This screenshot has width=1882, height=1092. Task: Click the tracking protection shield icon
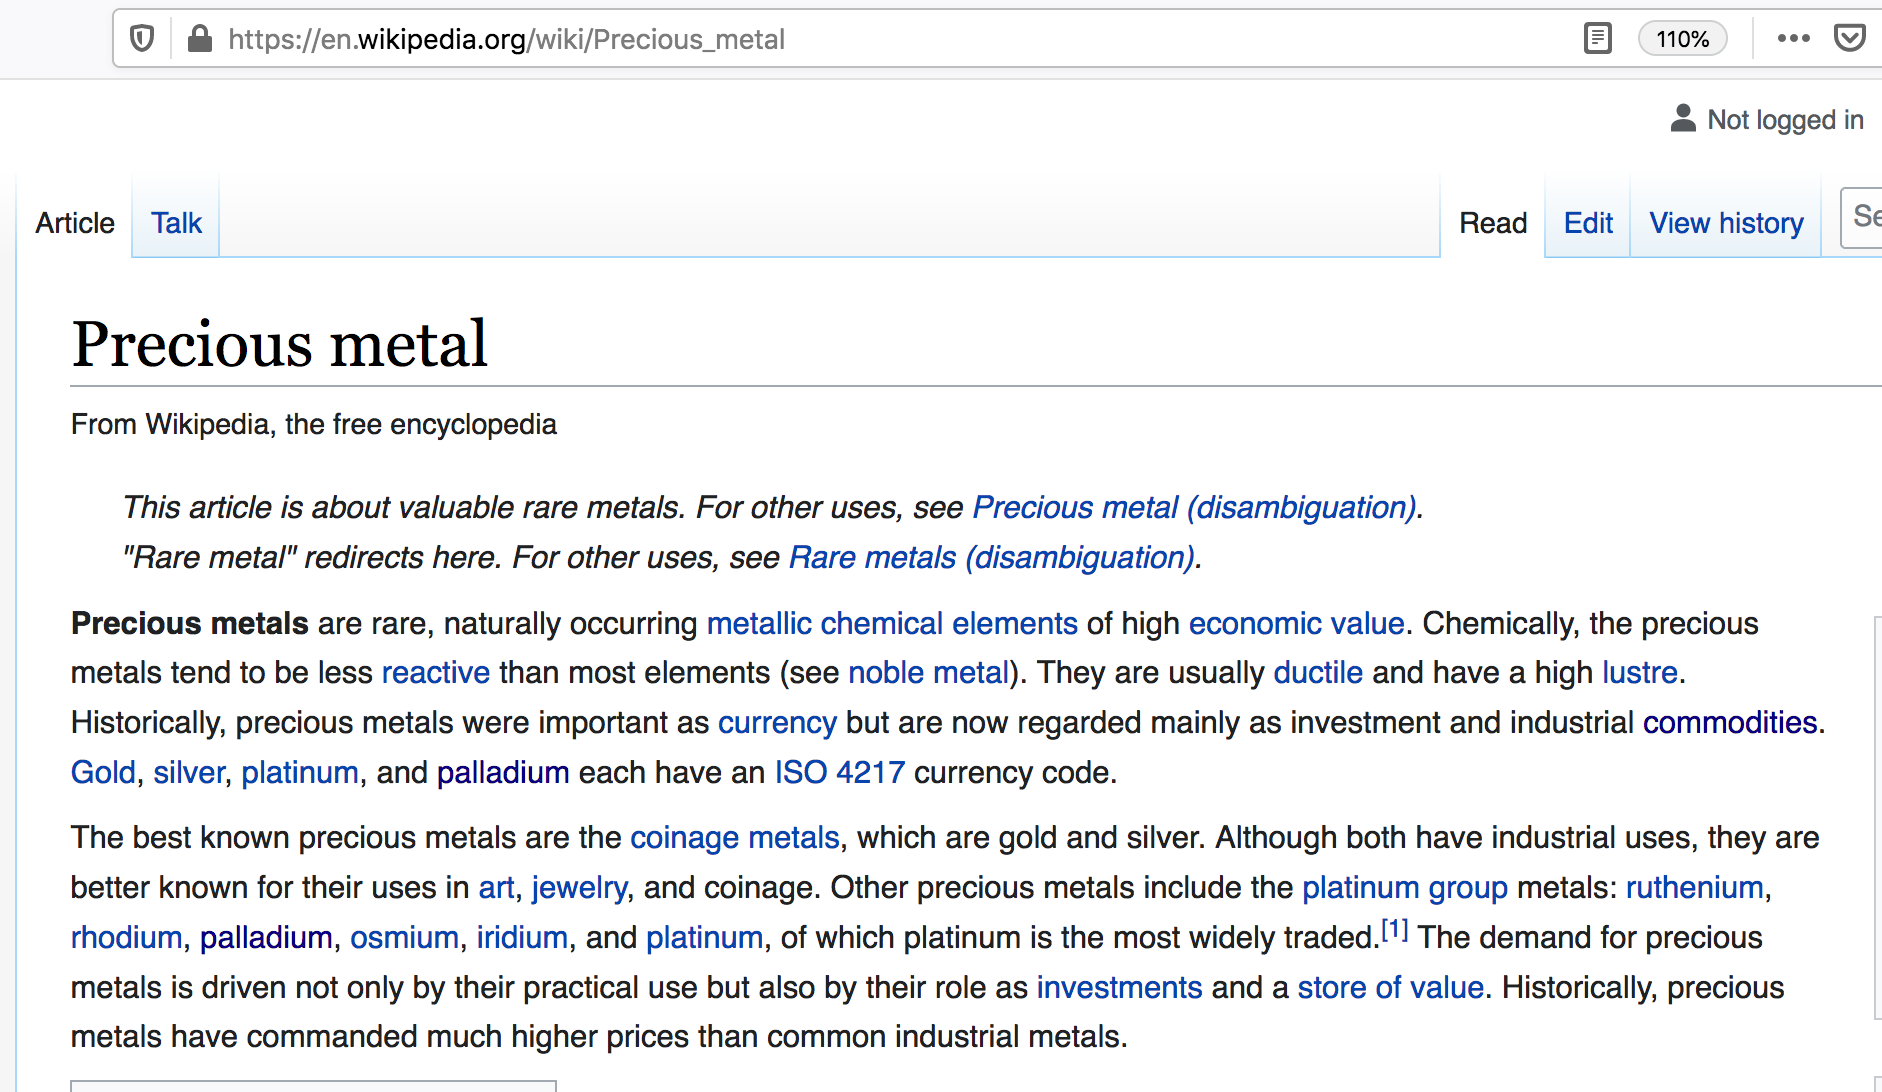[143, 39]
